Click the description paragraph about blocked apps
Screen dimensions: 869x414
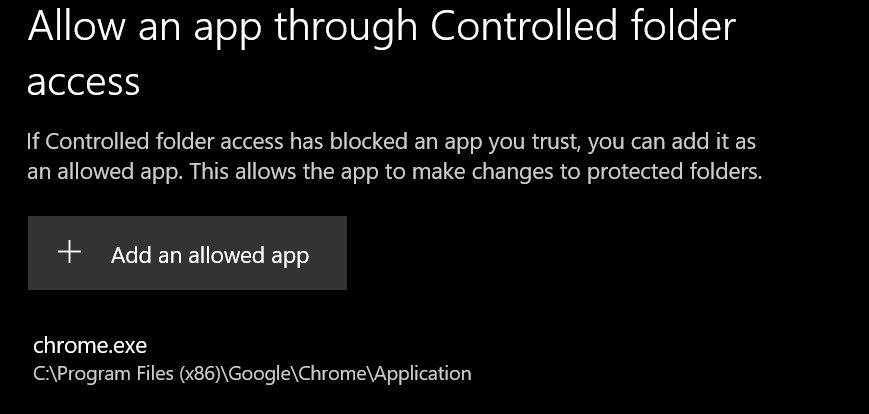(x=394, y=155)
